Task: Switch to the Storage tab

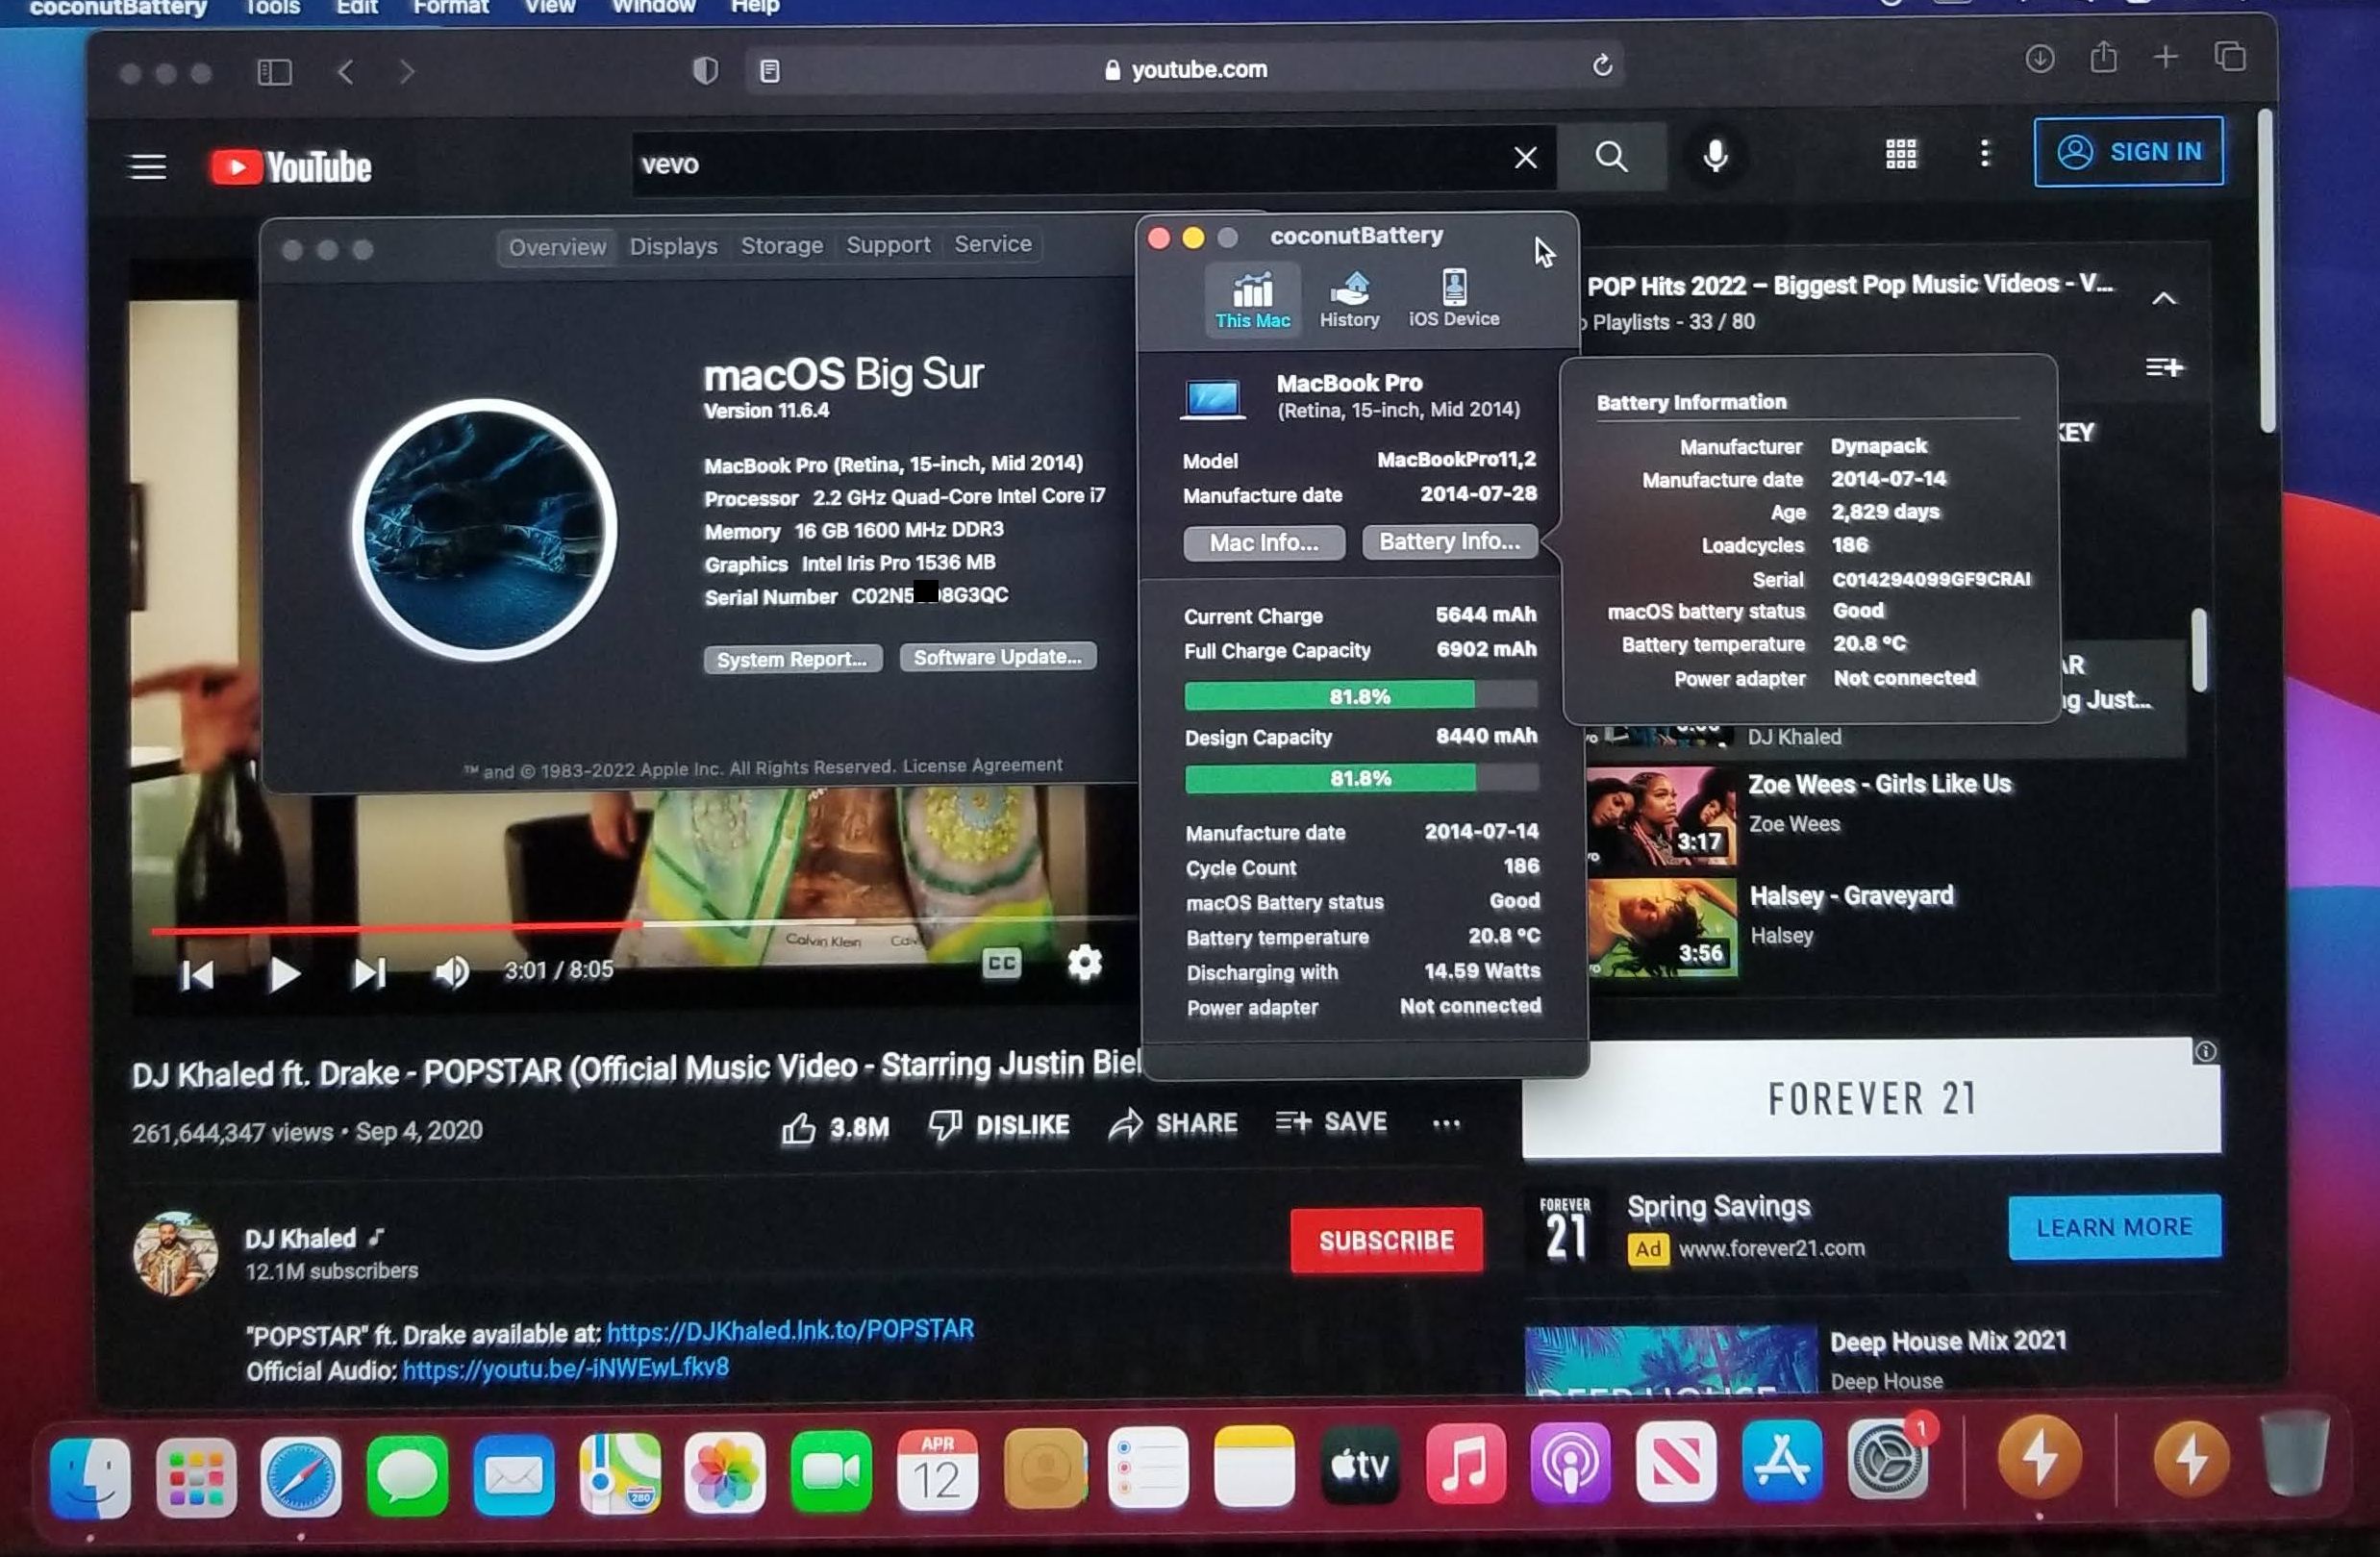Action: coord(781,246)
